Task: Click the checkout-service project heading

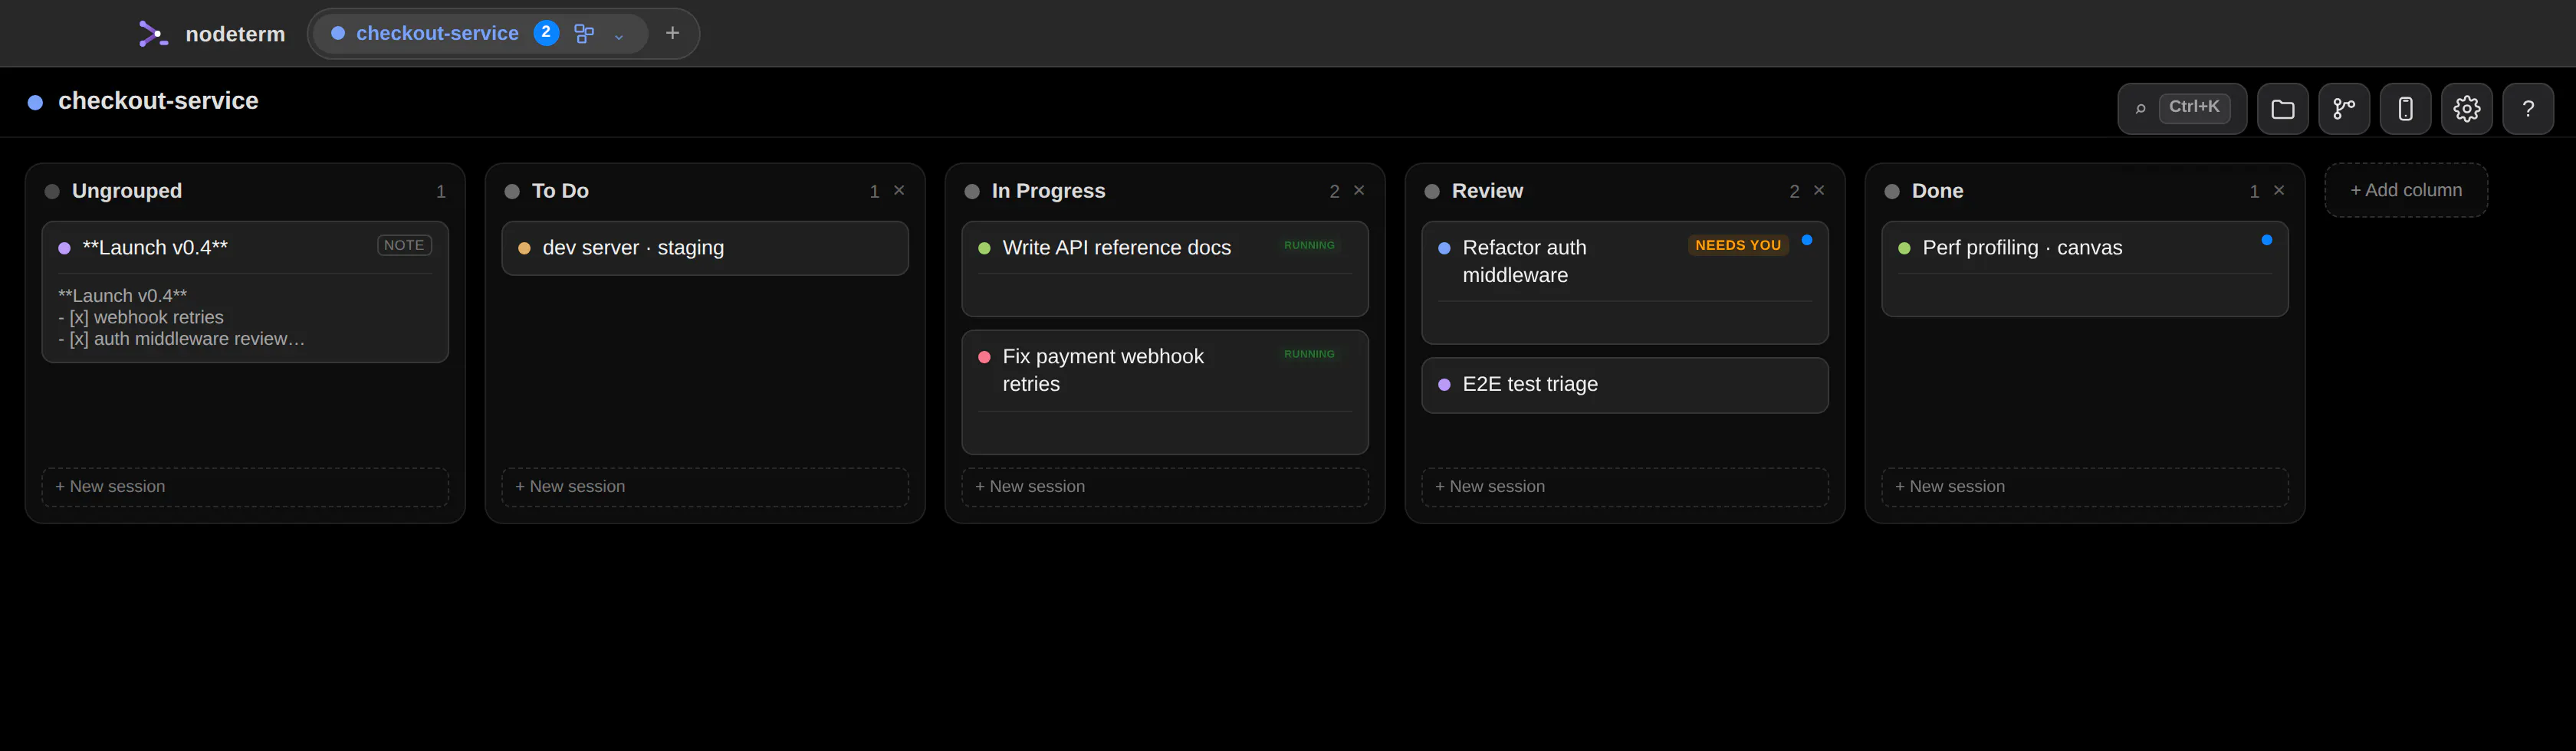Action: point(158,101)
